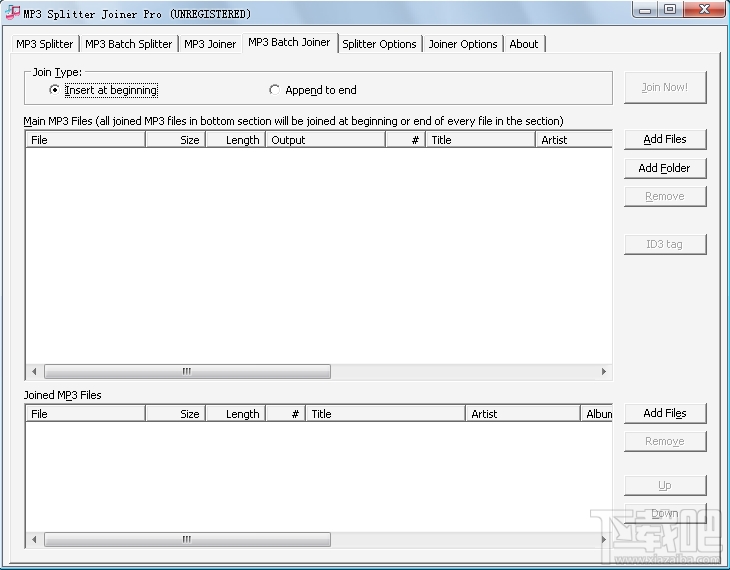Viewport: 730px width, 570px height.
Task: Click the main list horizontal scrollbar thumb
Action: click(x=187, y=371)
